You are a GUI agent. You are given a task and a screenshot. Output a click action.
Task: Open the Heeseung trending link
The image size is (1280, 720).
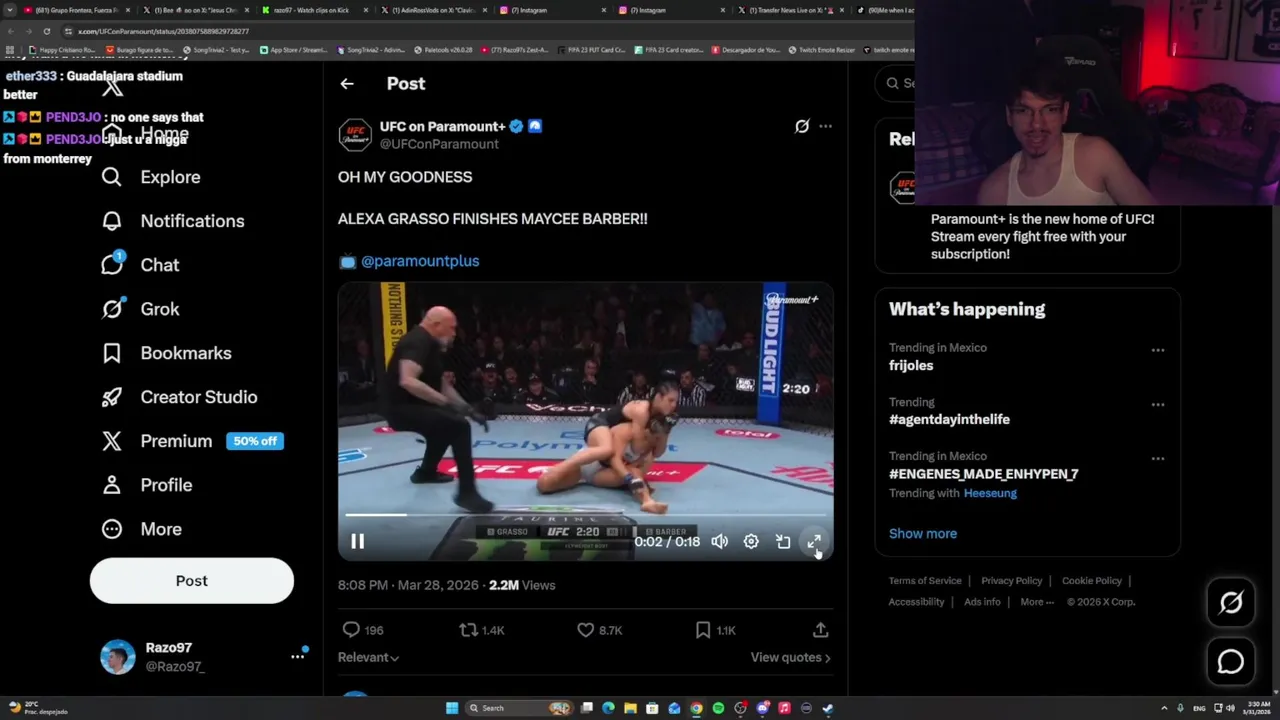pos(990,493)
